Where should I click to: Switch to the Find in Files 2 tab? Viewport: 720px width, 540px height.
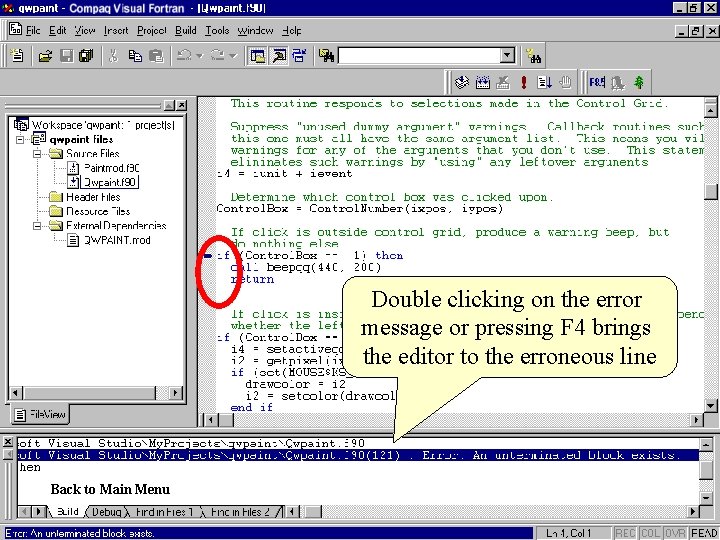241,512
